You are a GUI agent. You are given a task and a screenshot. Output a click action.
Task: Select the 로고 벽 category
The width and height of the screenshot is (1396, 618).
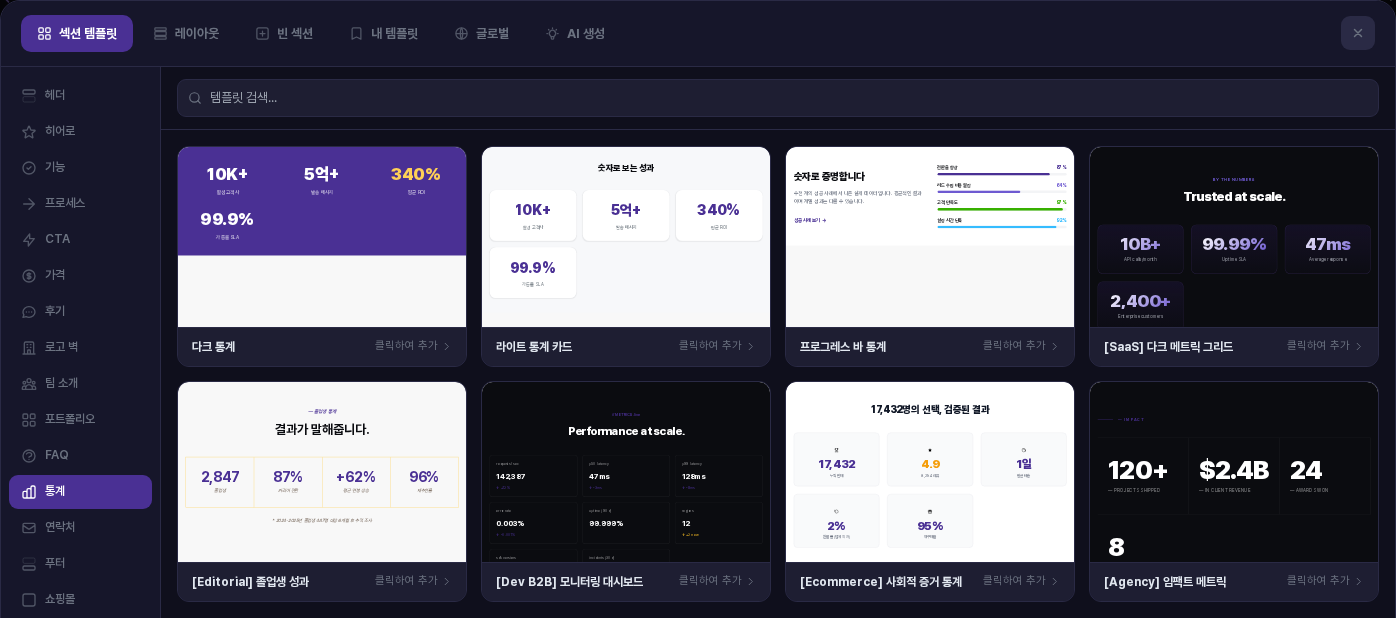pos(80,347)
